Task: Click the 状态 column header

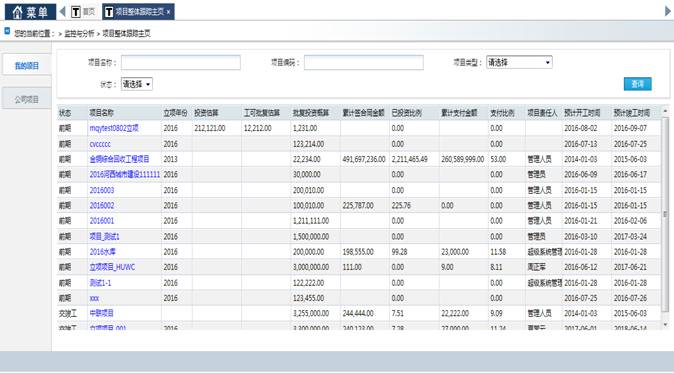Action: tap(65, 113)
